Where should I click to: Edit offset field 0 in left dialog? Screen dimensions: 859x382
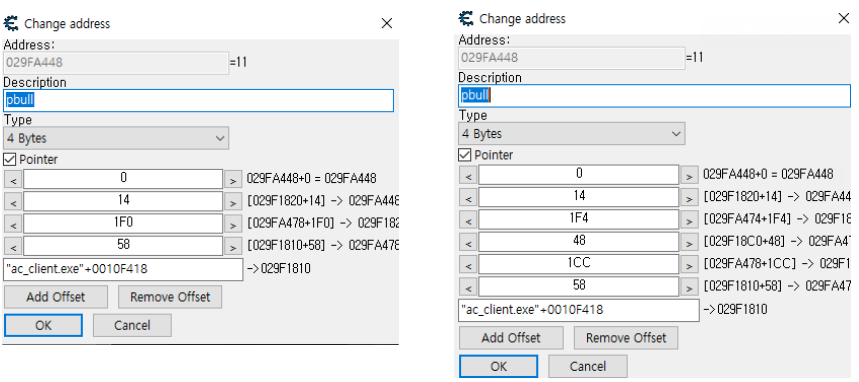(123, 179)
